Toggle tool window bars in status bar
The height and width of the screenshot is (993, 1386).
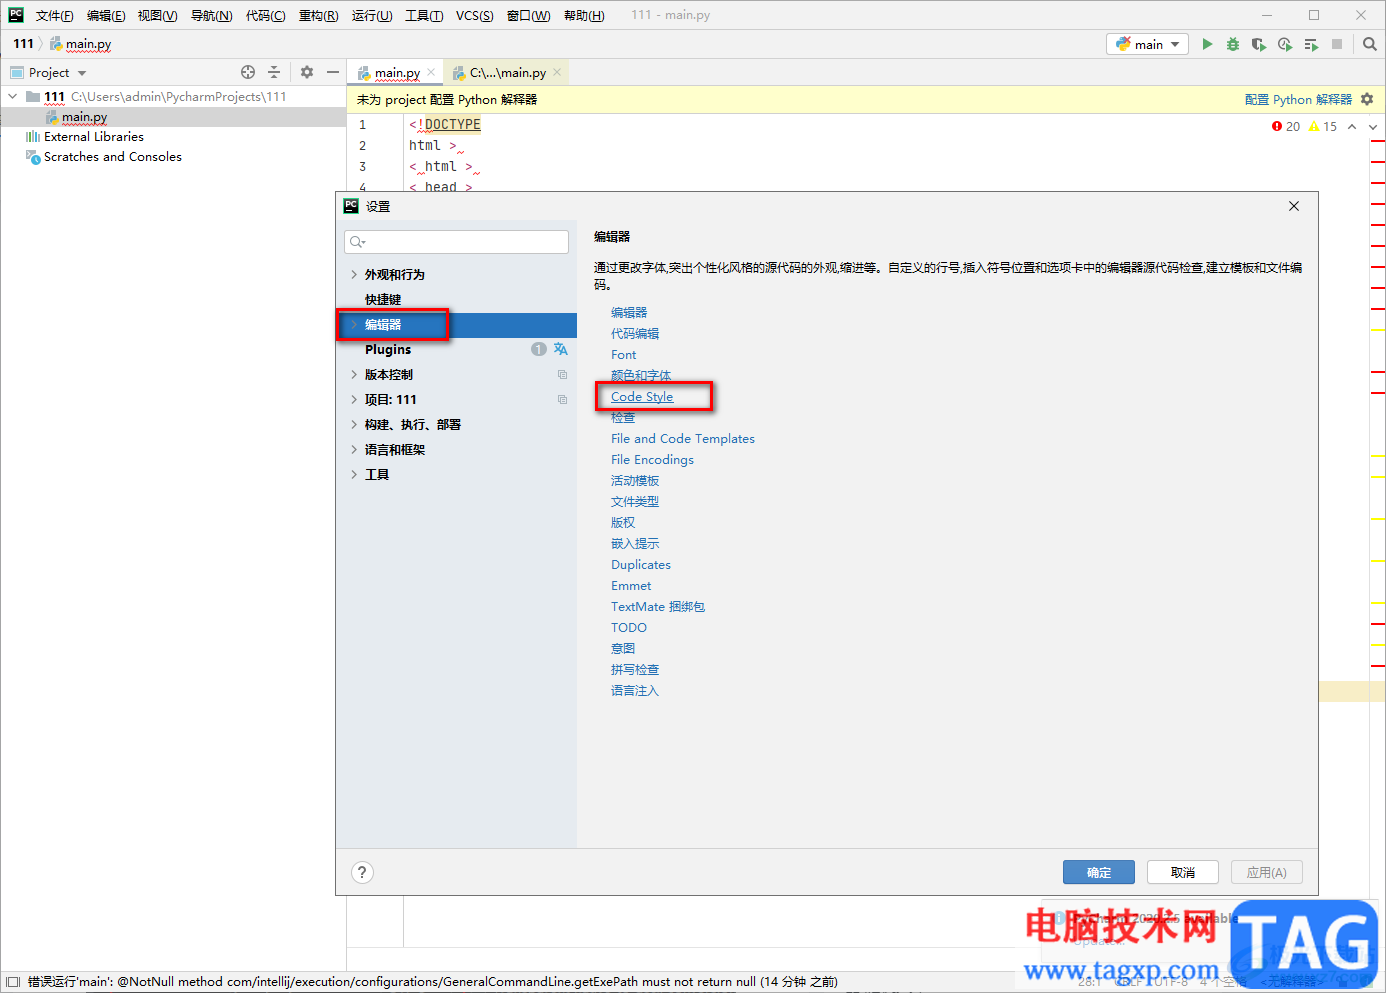click(x=13, y=982)
